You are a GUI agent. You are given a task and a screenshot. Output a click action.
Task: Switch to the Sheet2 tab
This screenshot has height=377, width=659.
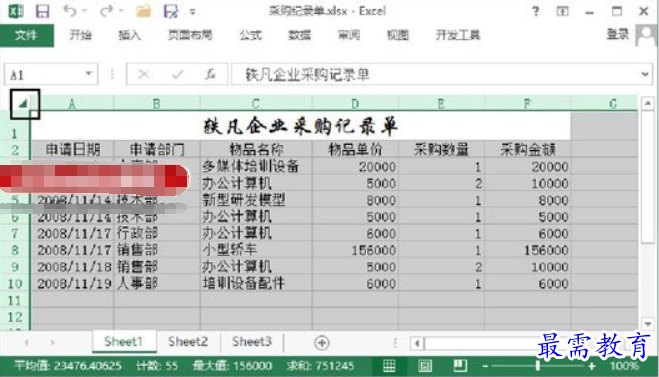[x=188, y=342]
